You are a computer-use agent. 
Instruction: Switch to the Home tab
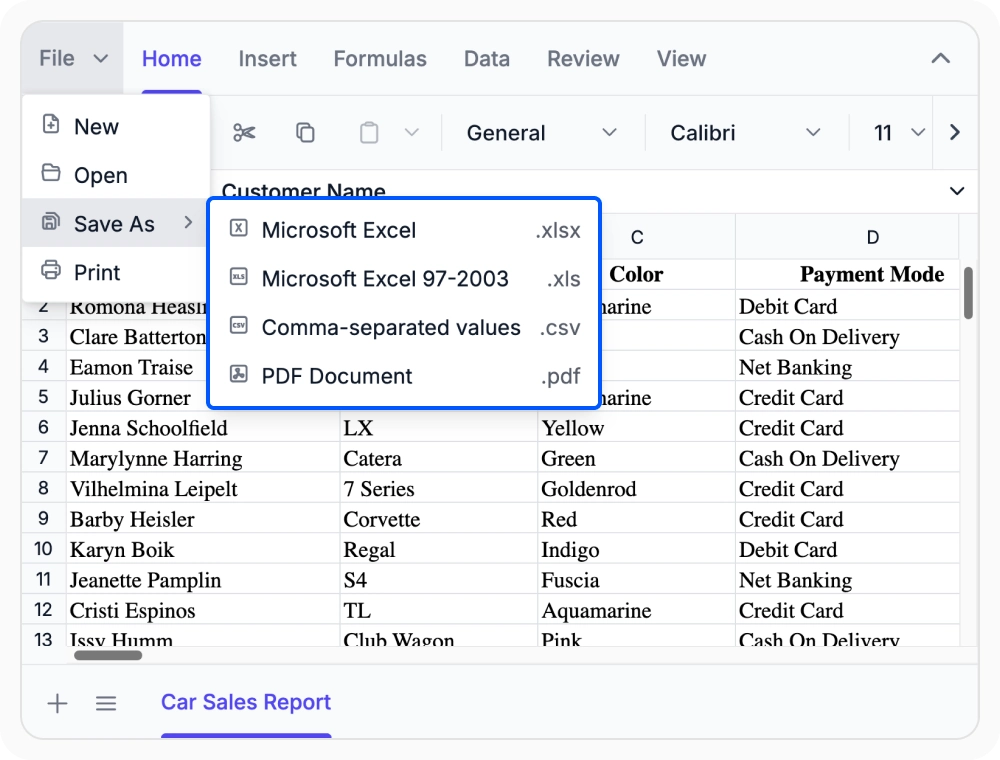tap(172, 59)
